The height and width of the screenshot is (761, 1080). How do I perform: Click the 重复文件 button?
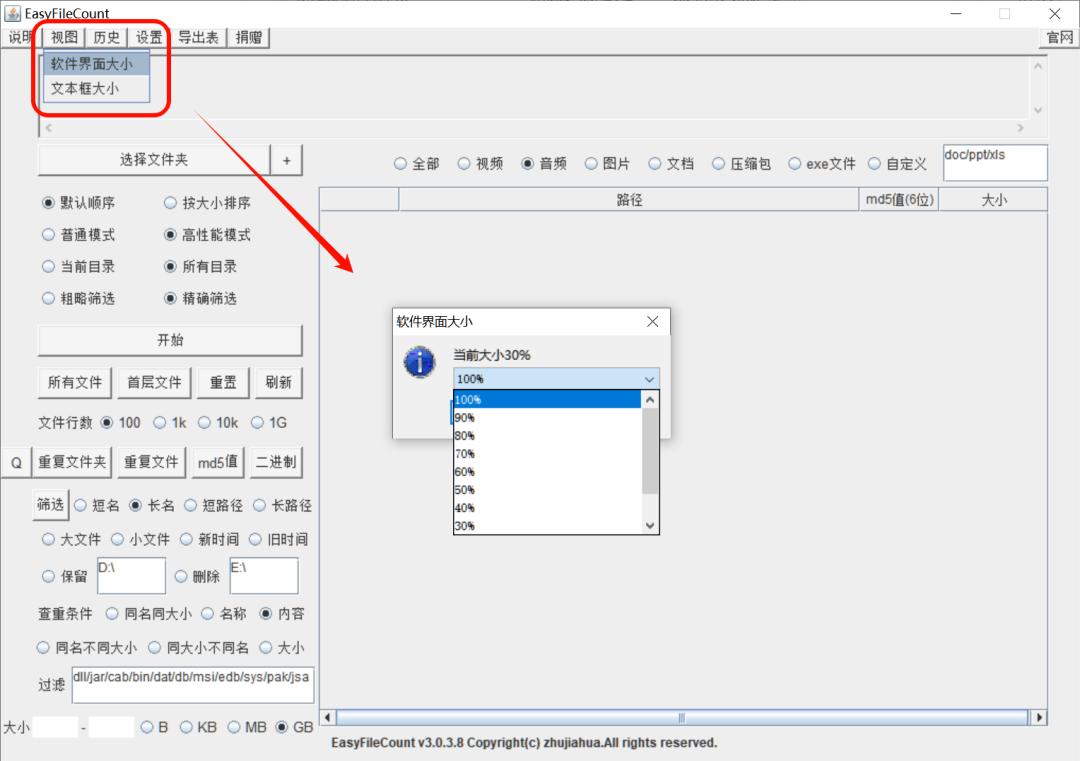(151, 462)
